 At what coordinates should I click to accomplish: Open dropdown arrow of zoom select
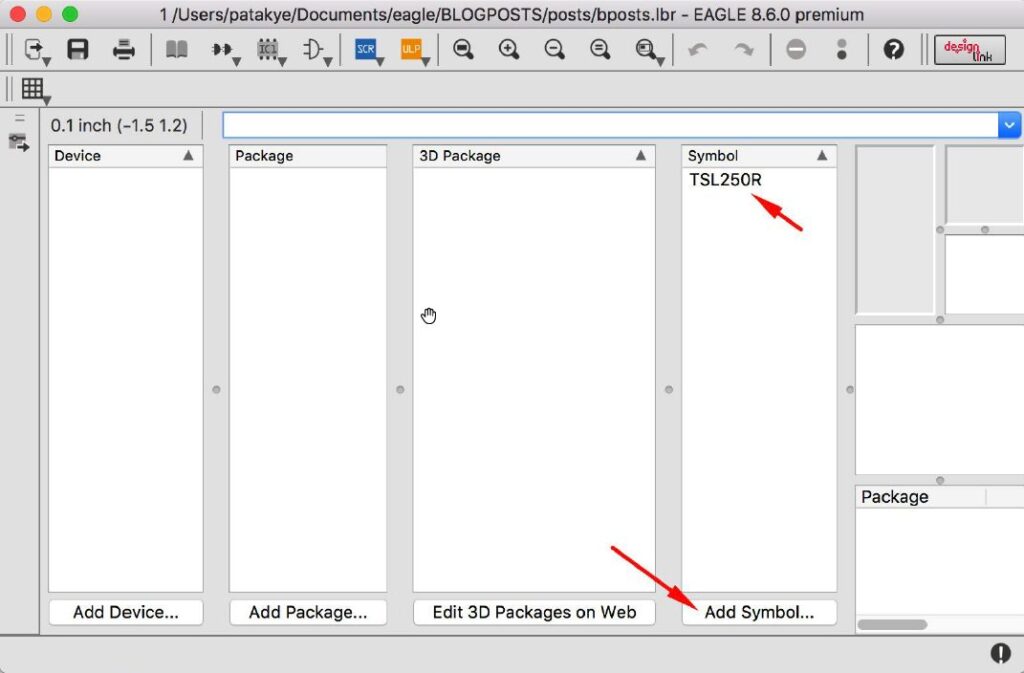coord(660,62)
